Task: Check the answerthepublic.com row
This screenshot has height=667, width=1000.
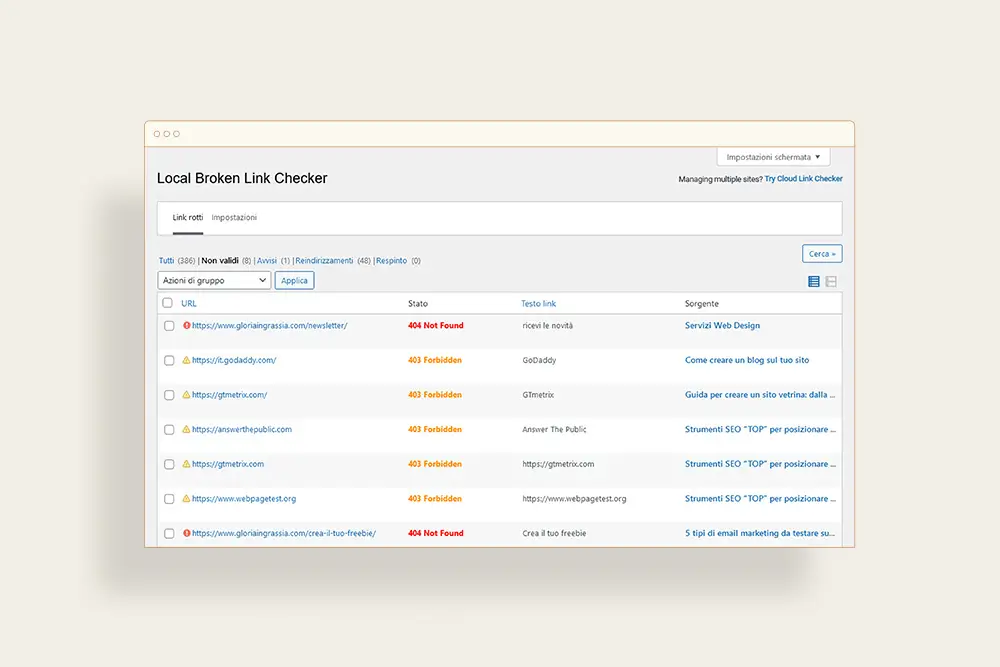Action: [x=169, y=430]
